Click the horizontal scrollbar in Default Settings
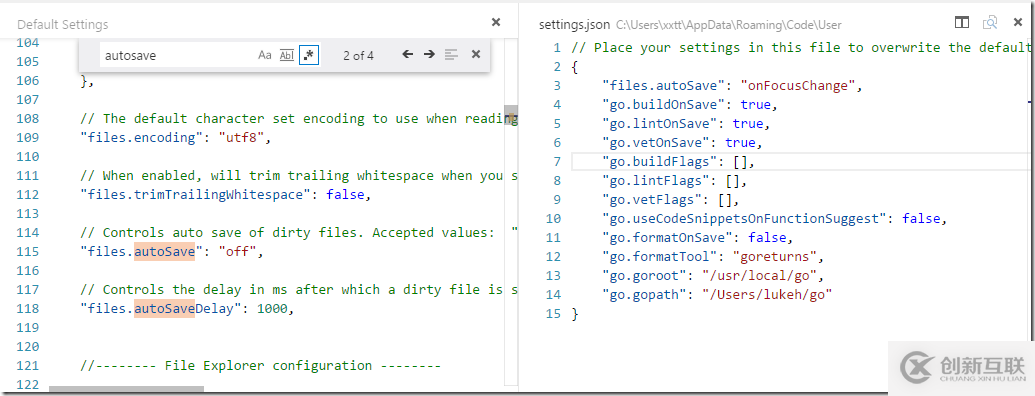 [126, 389]
